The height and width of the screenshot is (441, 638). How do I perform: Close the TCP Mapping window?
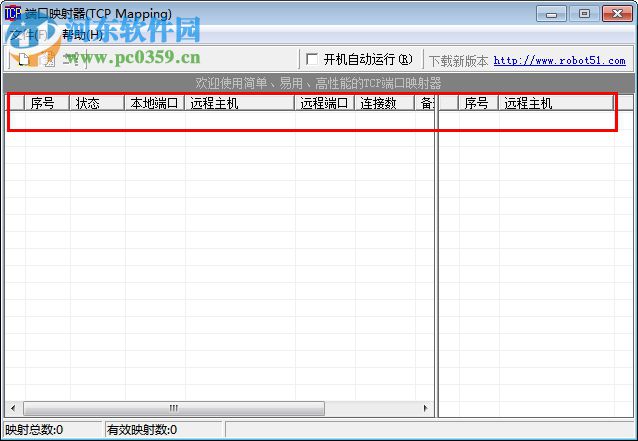pyautogui.click(x=617, y=14)
